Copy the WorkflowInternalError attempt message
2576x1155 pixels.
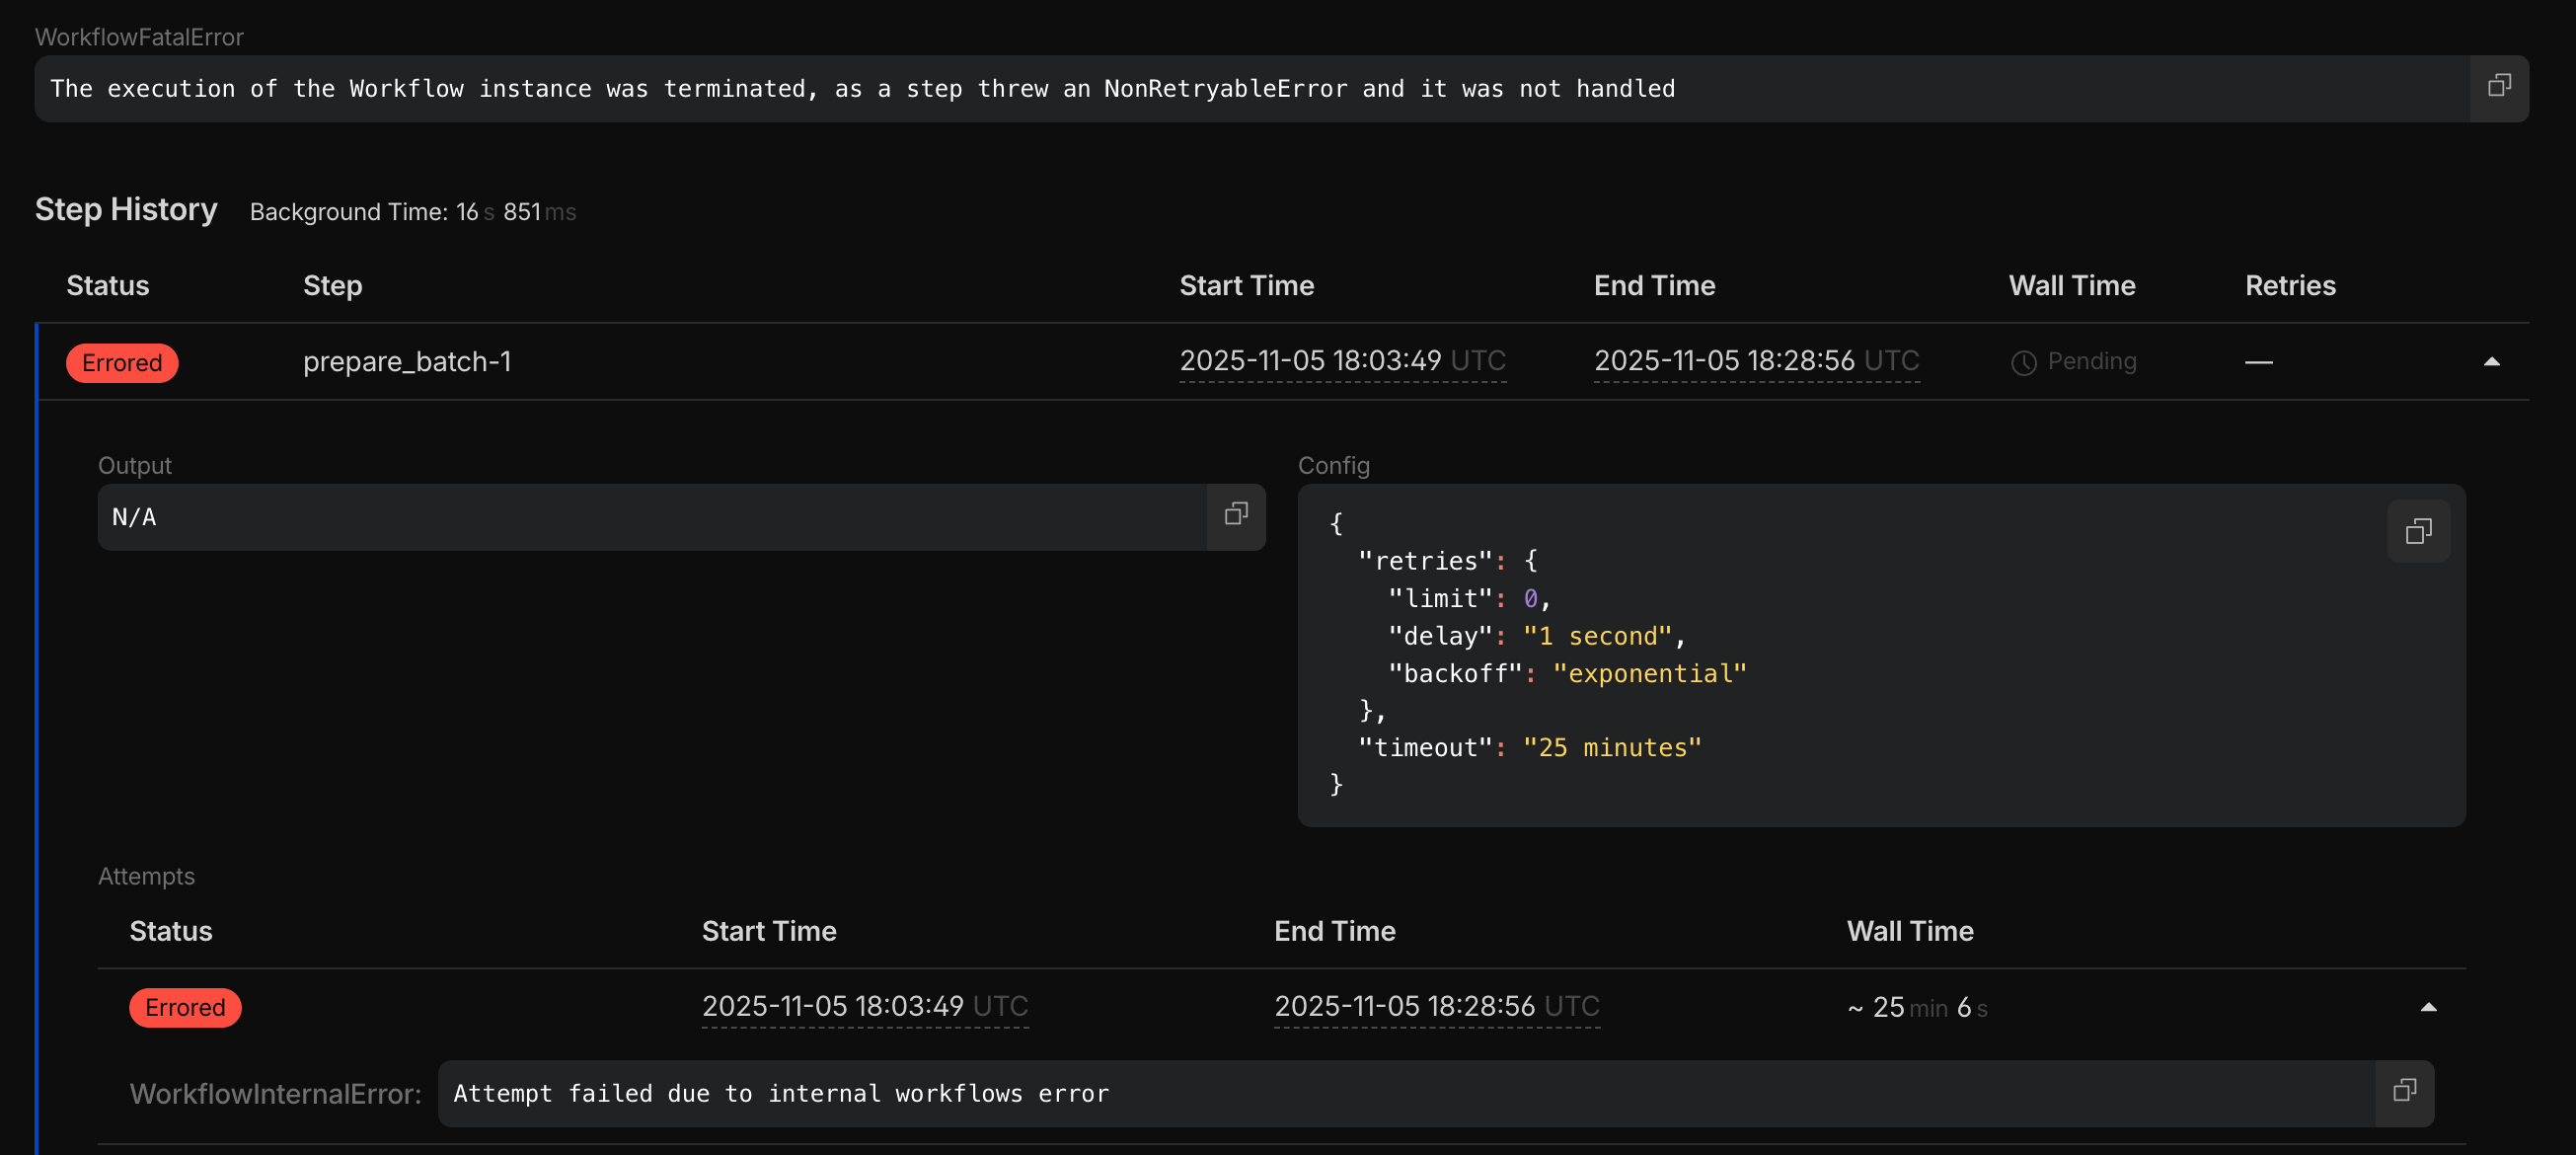point(2404,1091)
